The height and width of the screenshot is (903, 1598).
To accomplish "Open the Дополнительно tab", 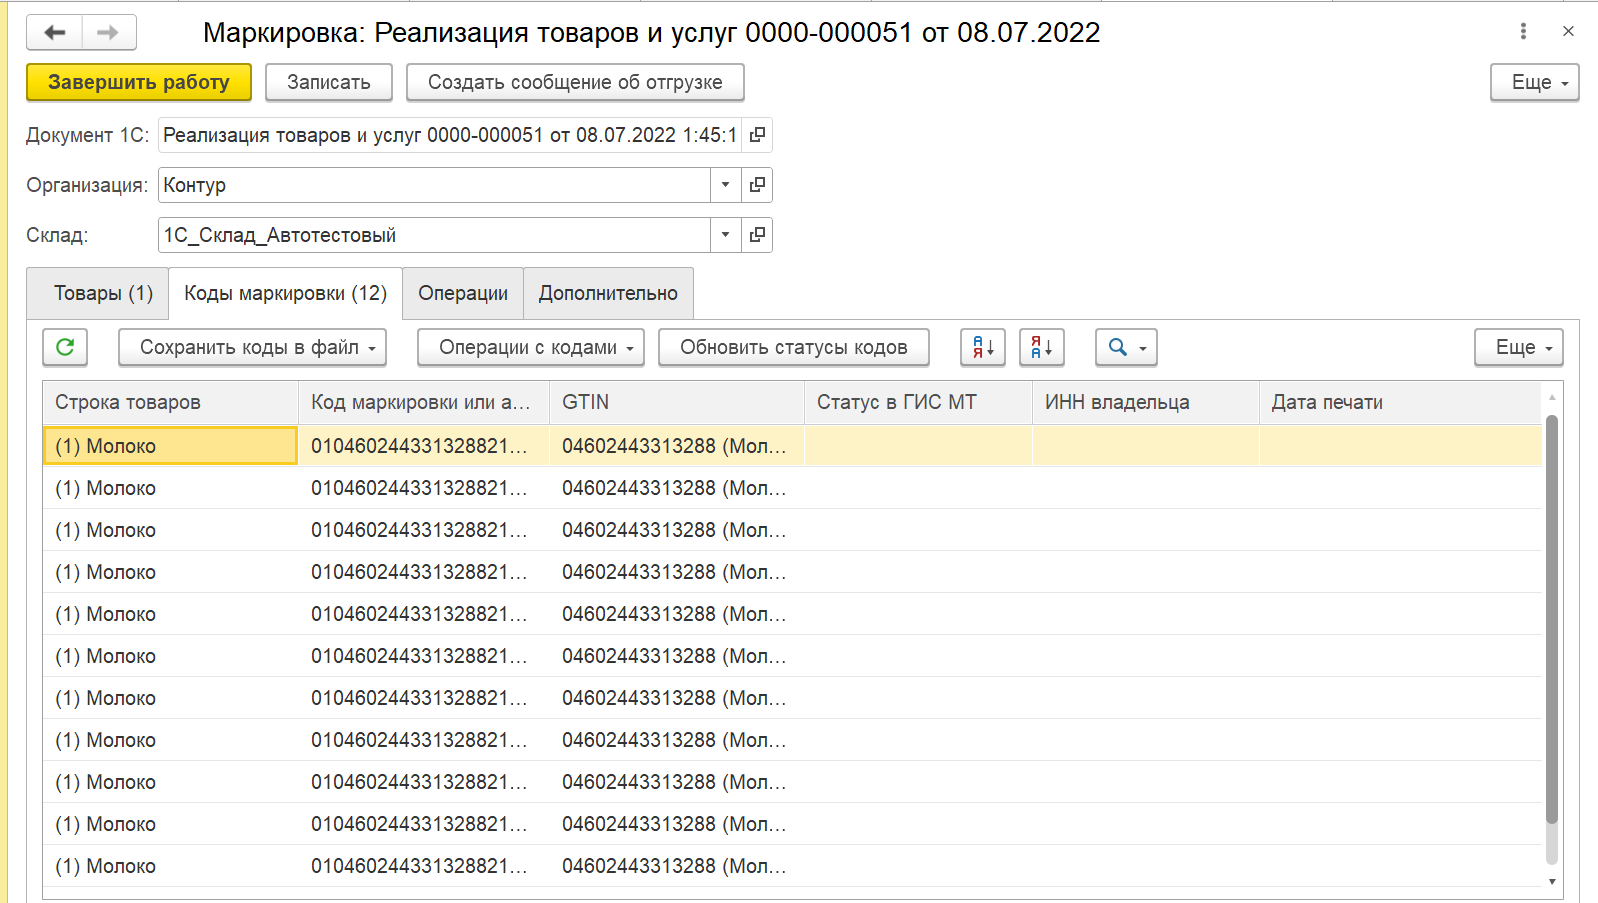I will coord(608,293).
